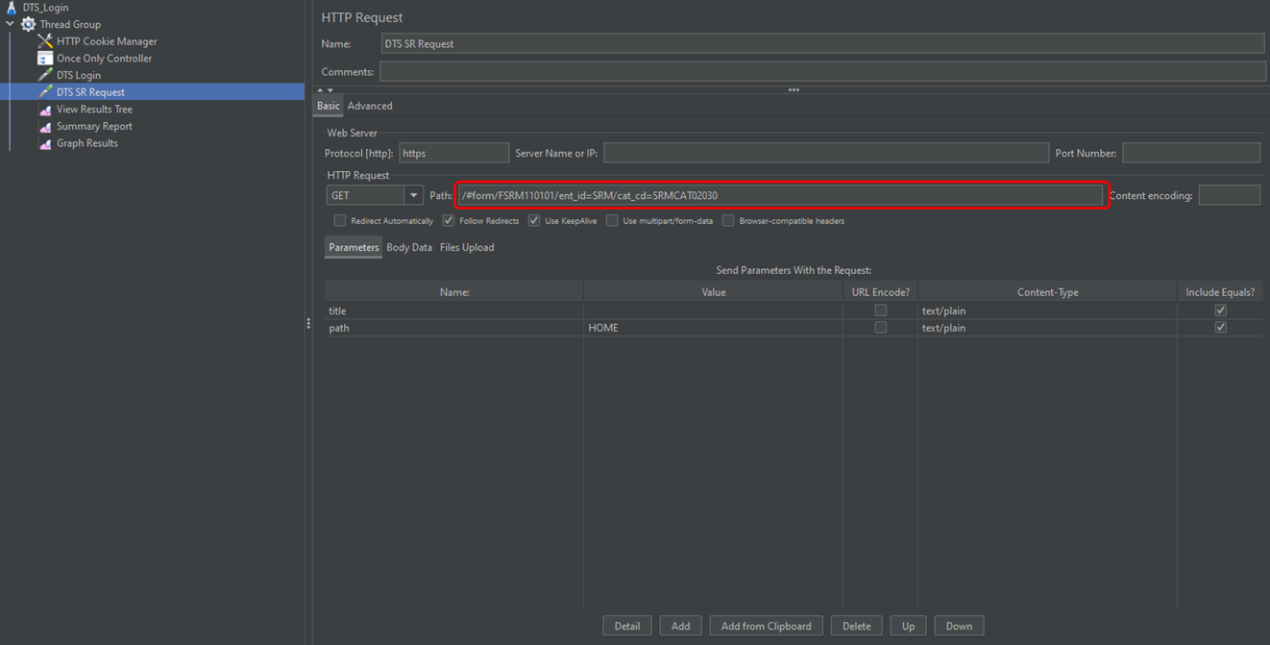Open the GET method dropdown
Image resolution: width=1270 pixels, height=645 pixels.
pyautogui.click(x=412, y=196)
